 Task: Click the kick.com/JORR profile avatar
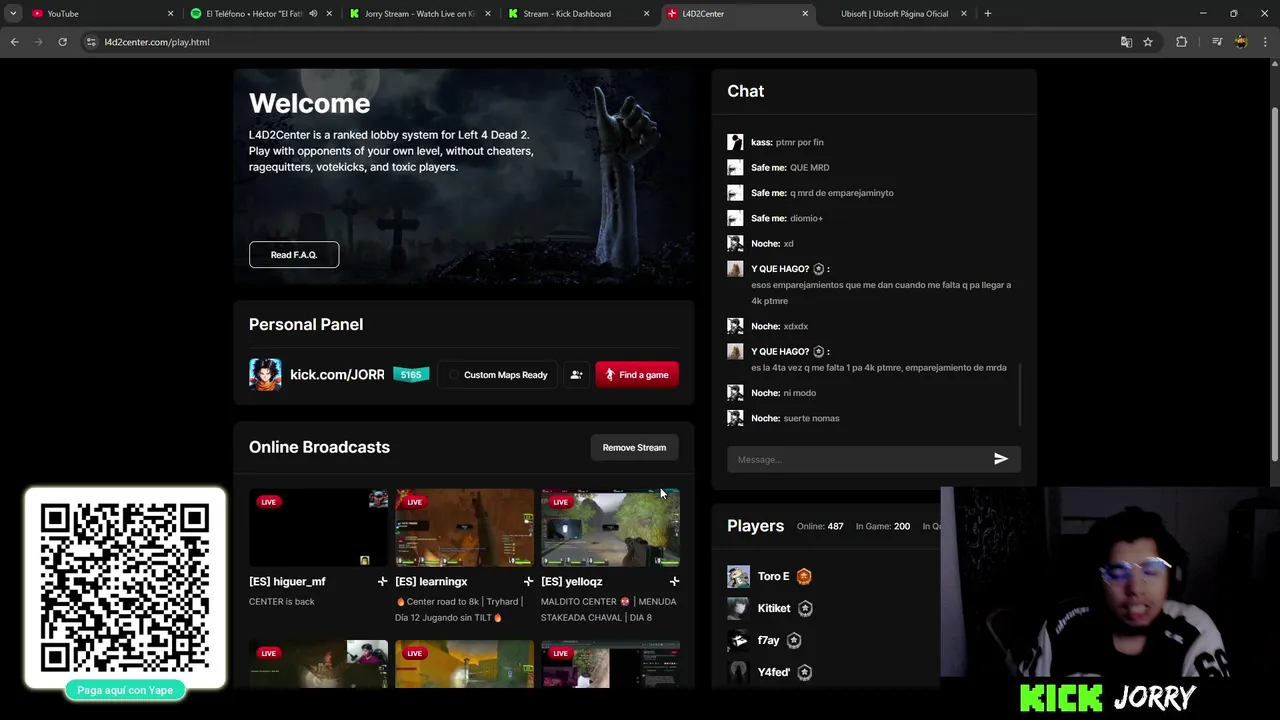click(265, 374)
